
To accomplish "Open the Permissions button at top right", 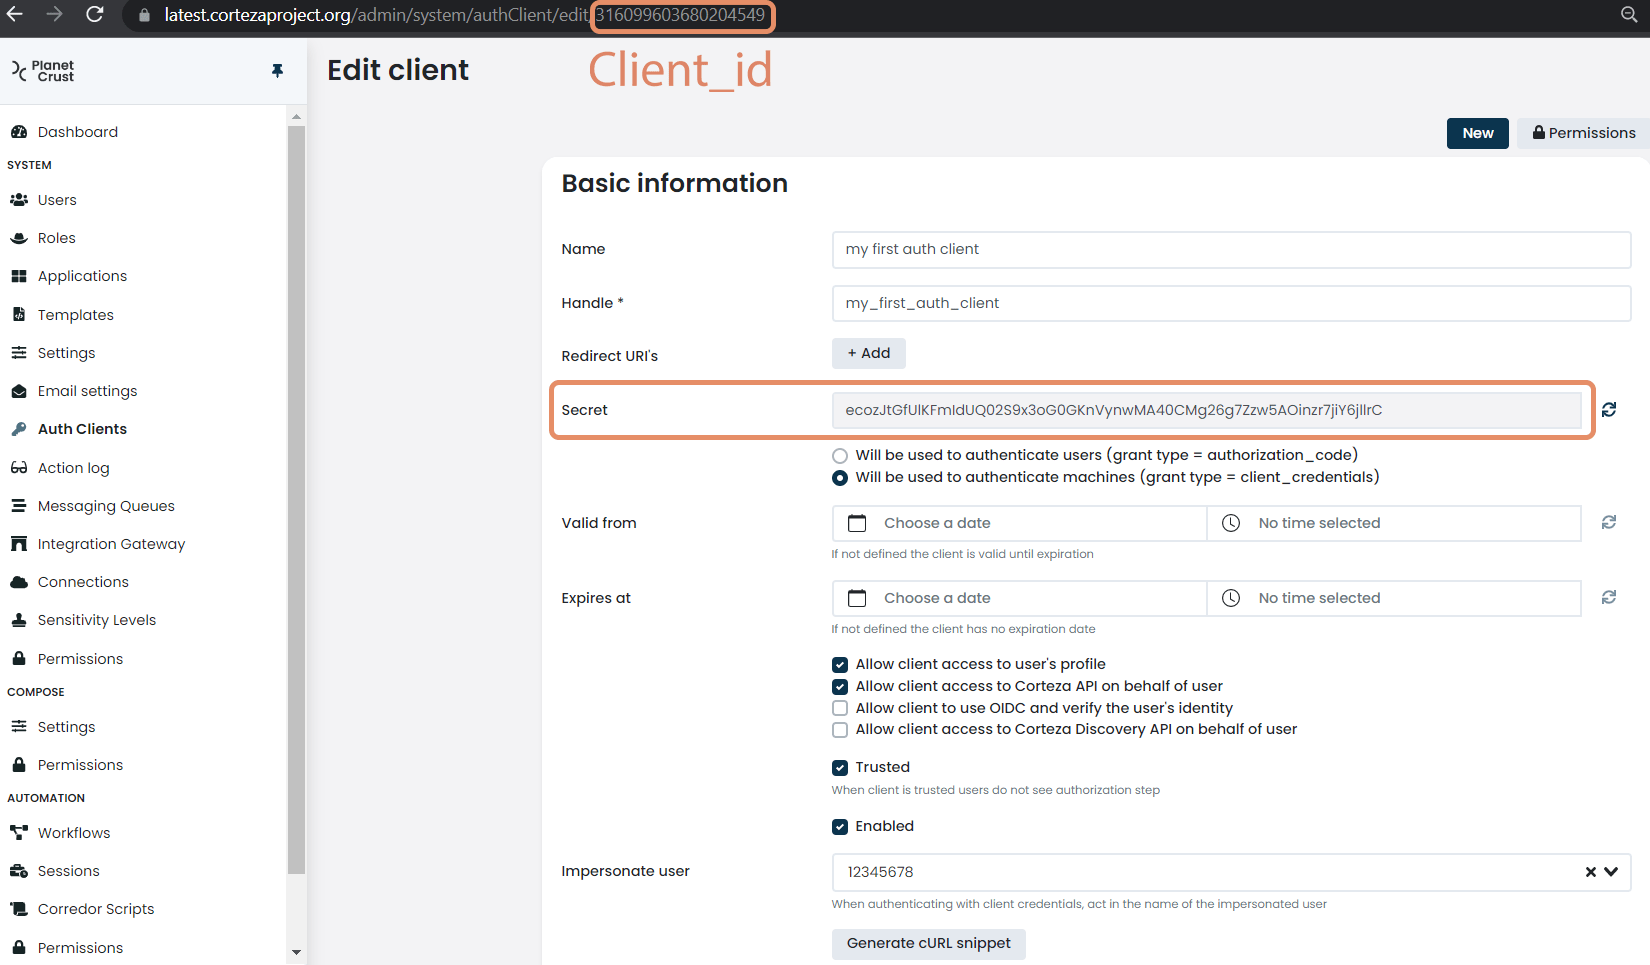I will (1584, 133).
